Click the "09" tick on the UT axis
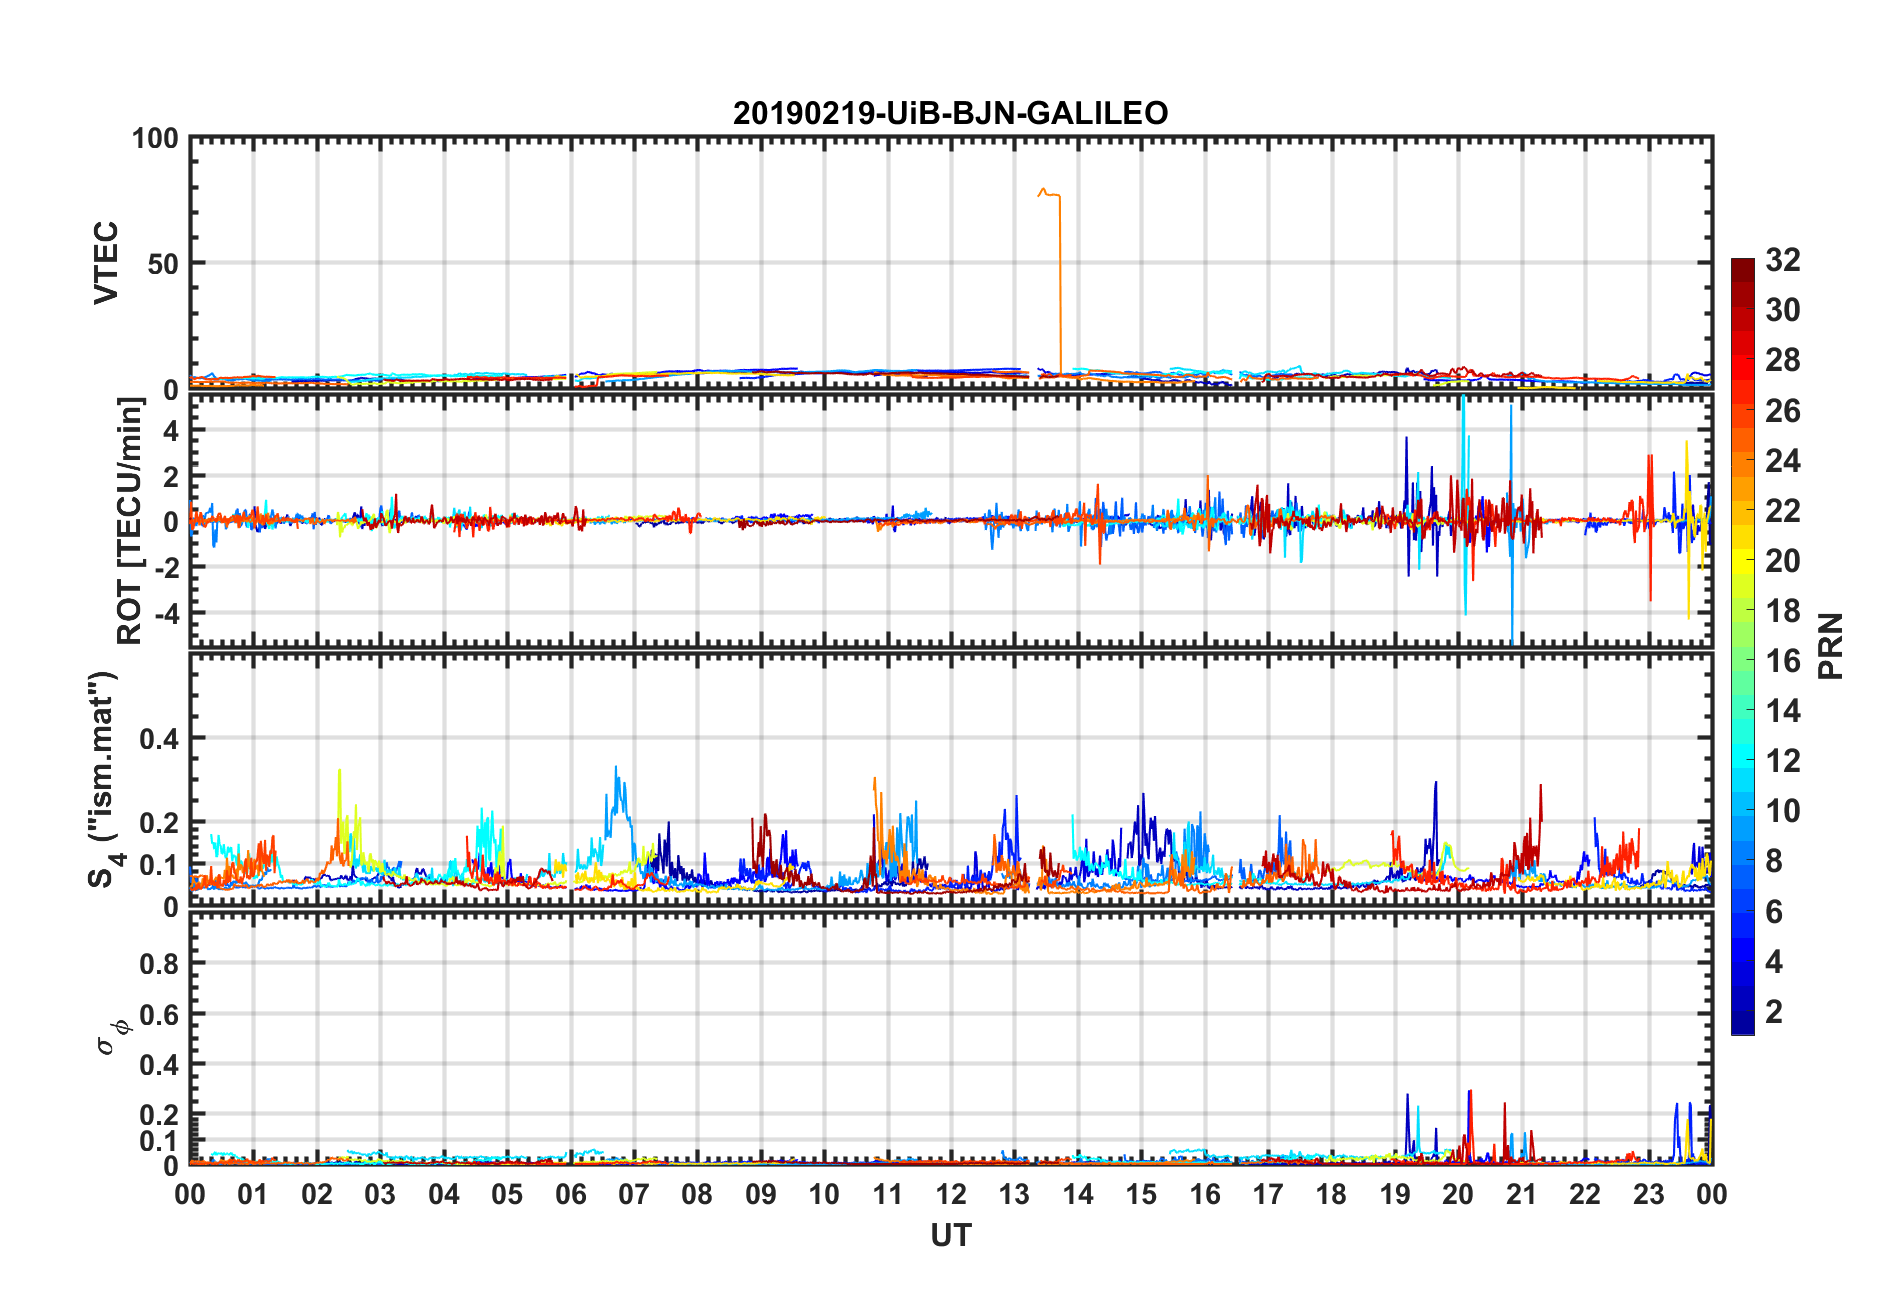Viewport: 1902px width, 1292px height. click(x=761, y=1195)
